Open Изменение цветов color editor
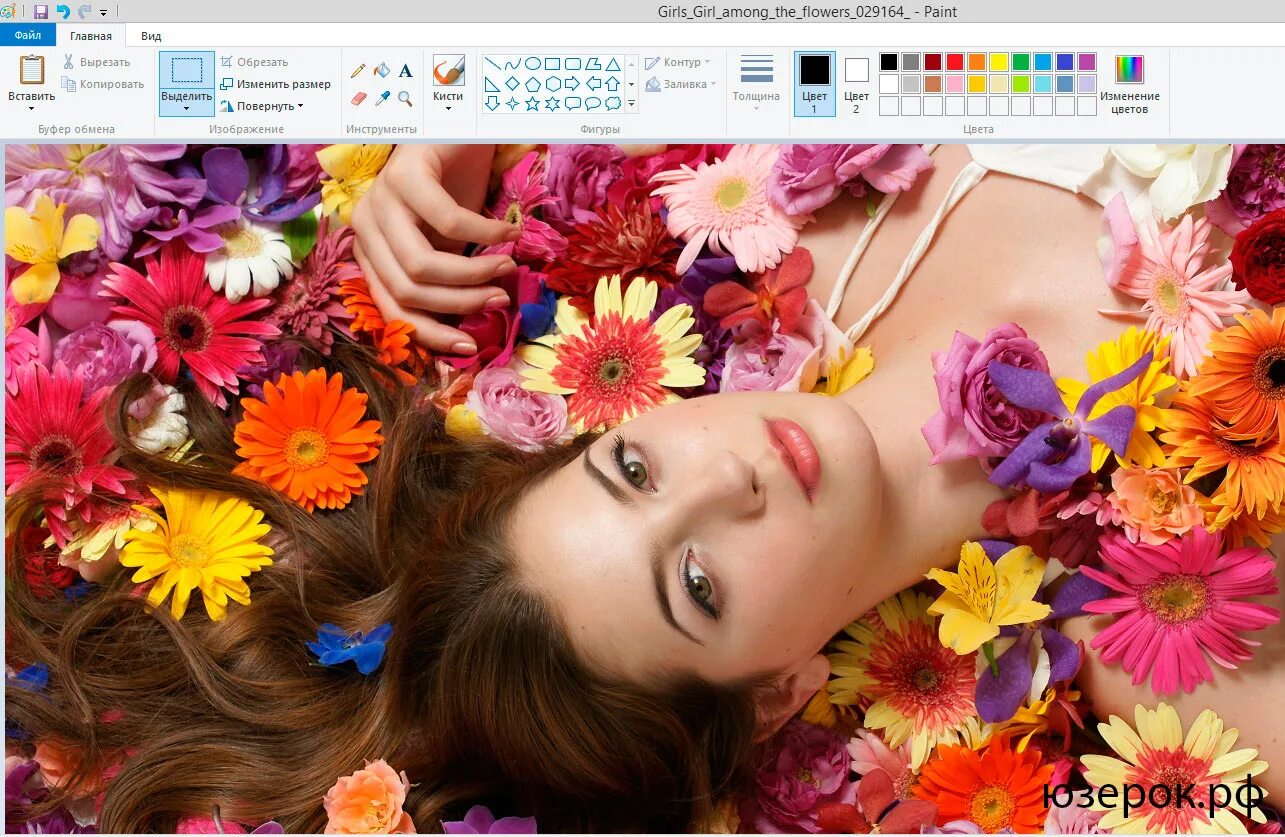1285x837 pixels. pos(1130,83)
